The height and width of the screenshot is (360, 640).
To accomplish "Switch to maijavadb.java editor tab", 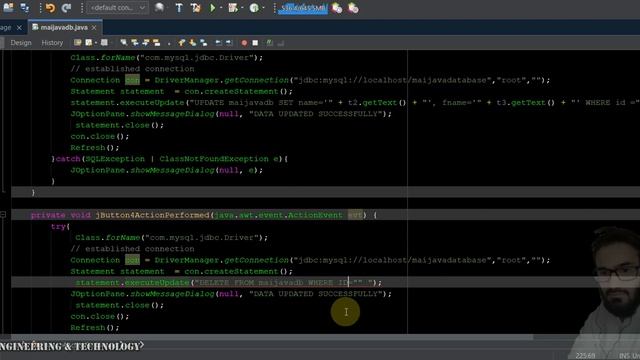I will pyautogui.click(x=64, y=27).
